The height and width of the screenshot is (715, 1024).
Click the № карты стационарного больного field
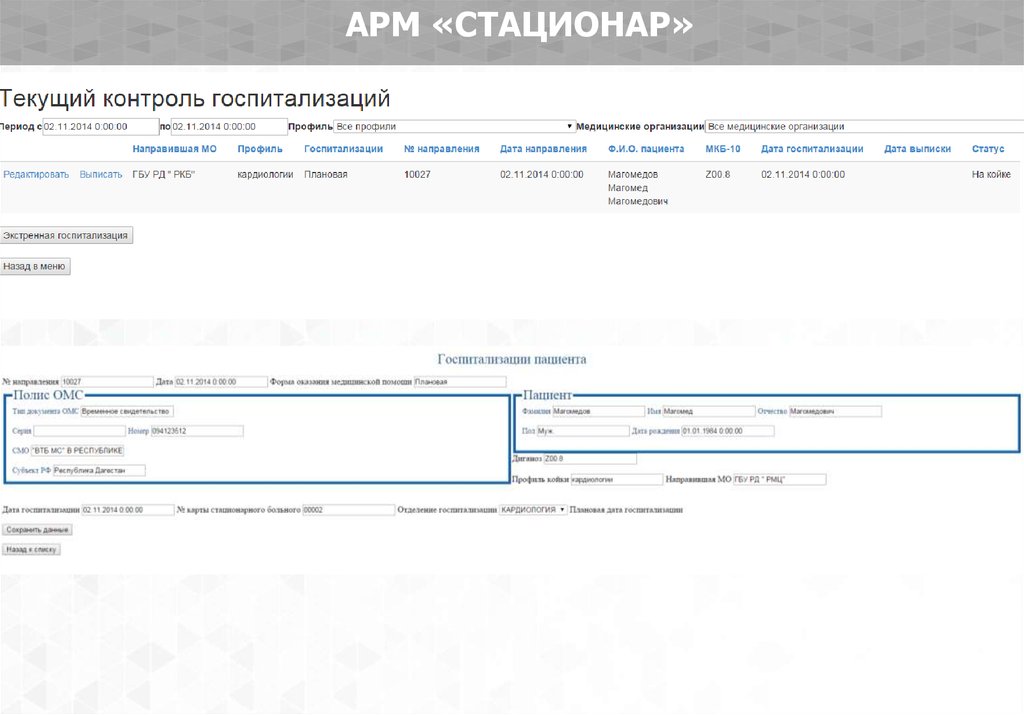pos(348,509)
